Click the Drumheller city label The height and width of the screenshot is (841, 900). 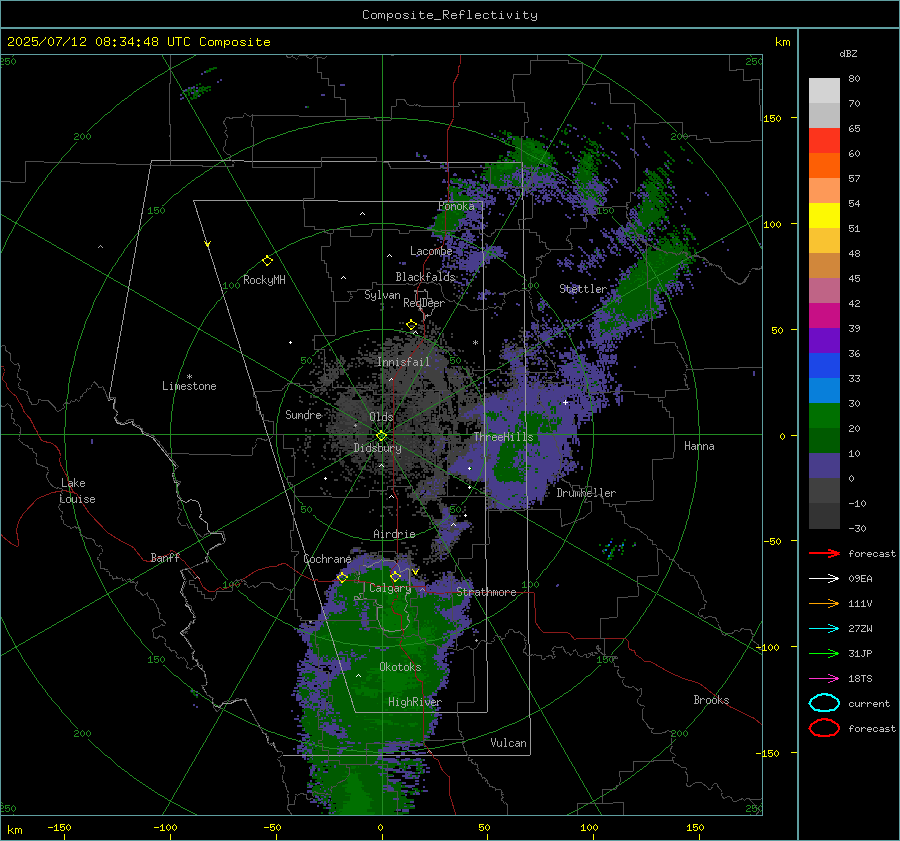[x=586, y=493]
